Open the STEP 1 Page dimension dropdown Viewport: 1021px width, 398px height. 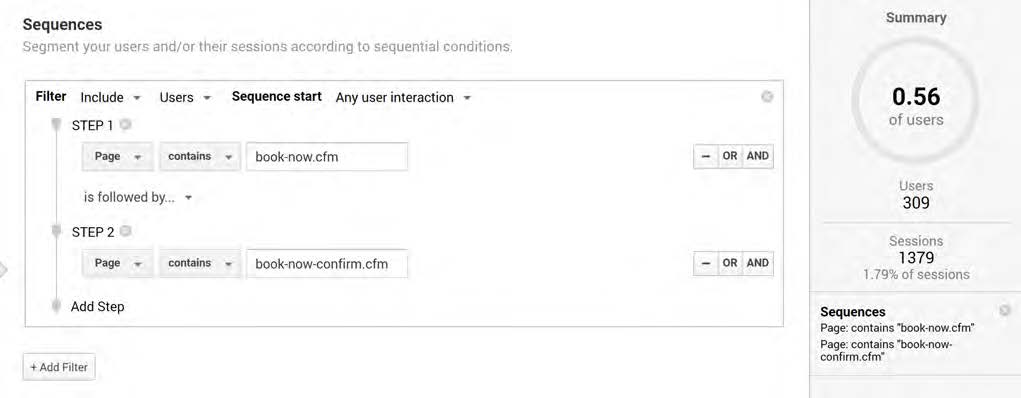[118, 157]
